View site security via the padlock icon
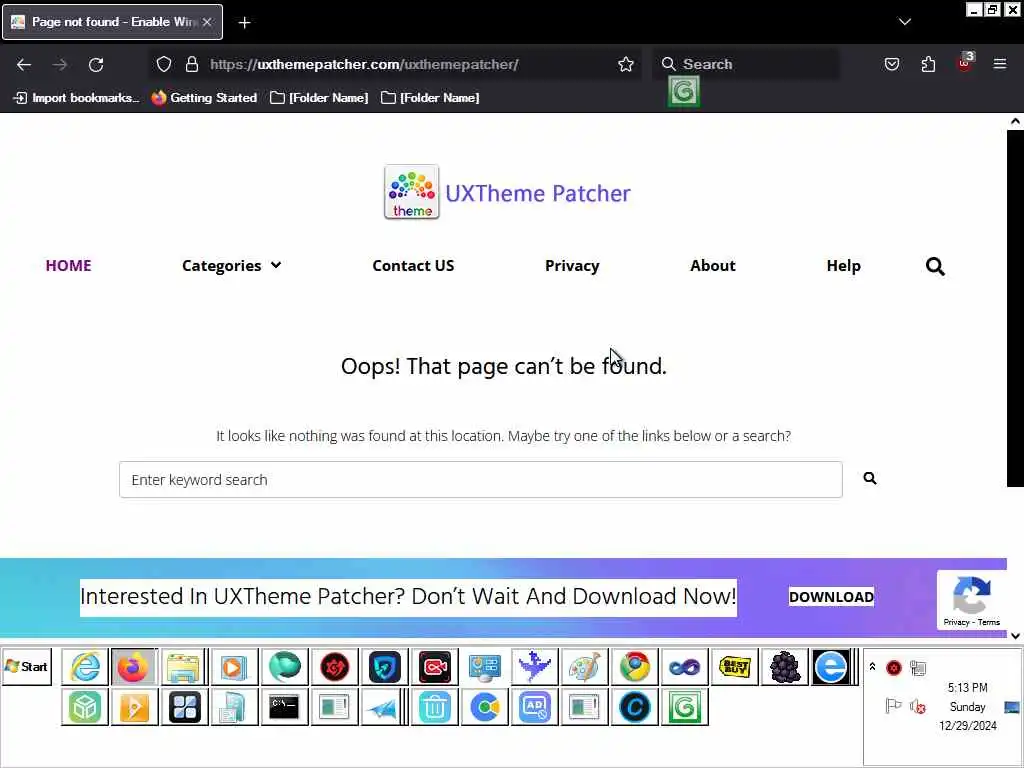 (191, 64)
